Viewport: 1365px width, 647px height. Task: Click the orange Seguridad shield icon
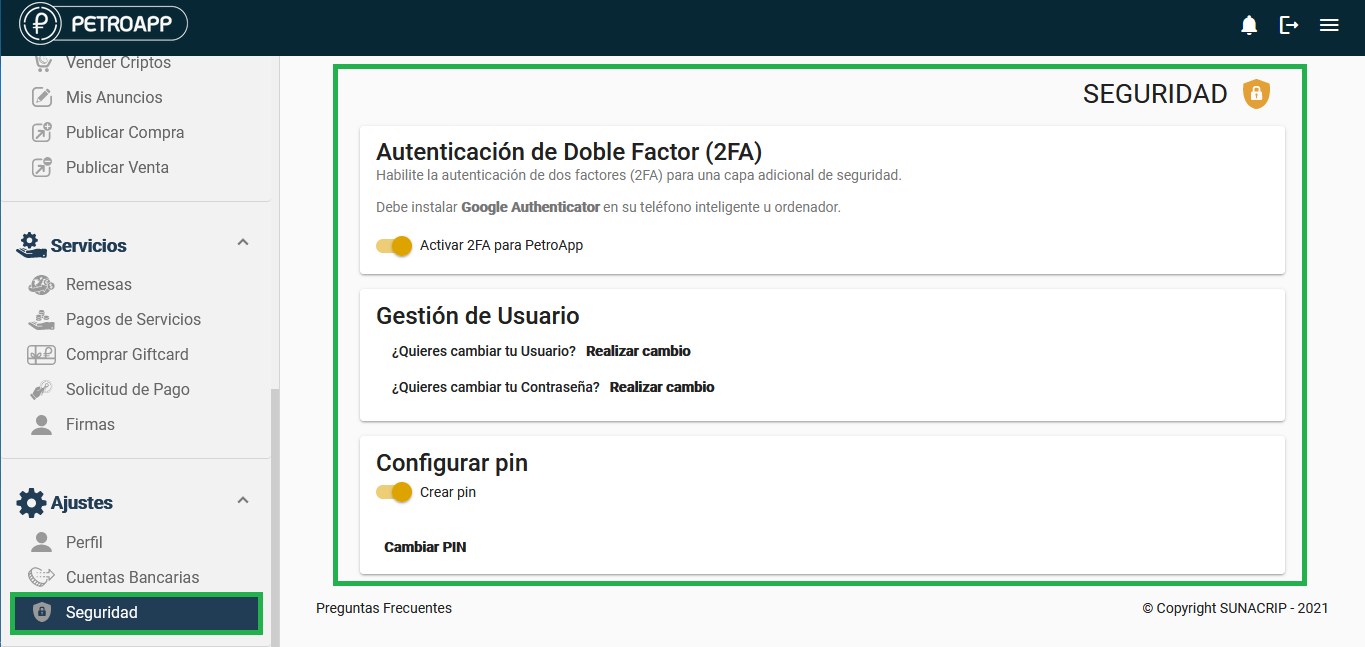coord(1256,94)
